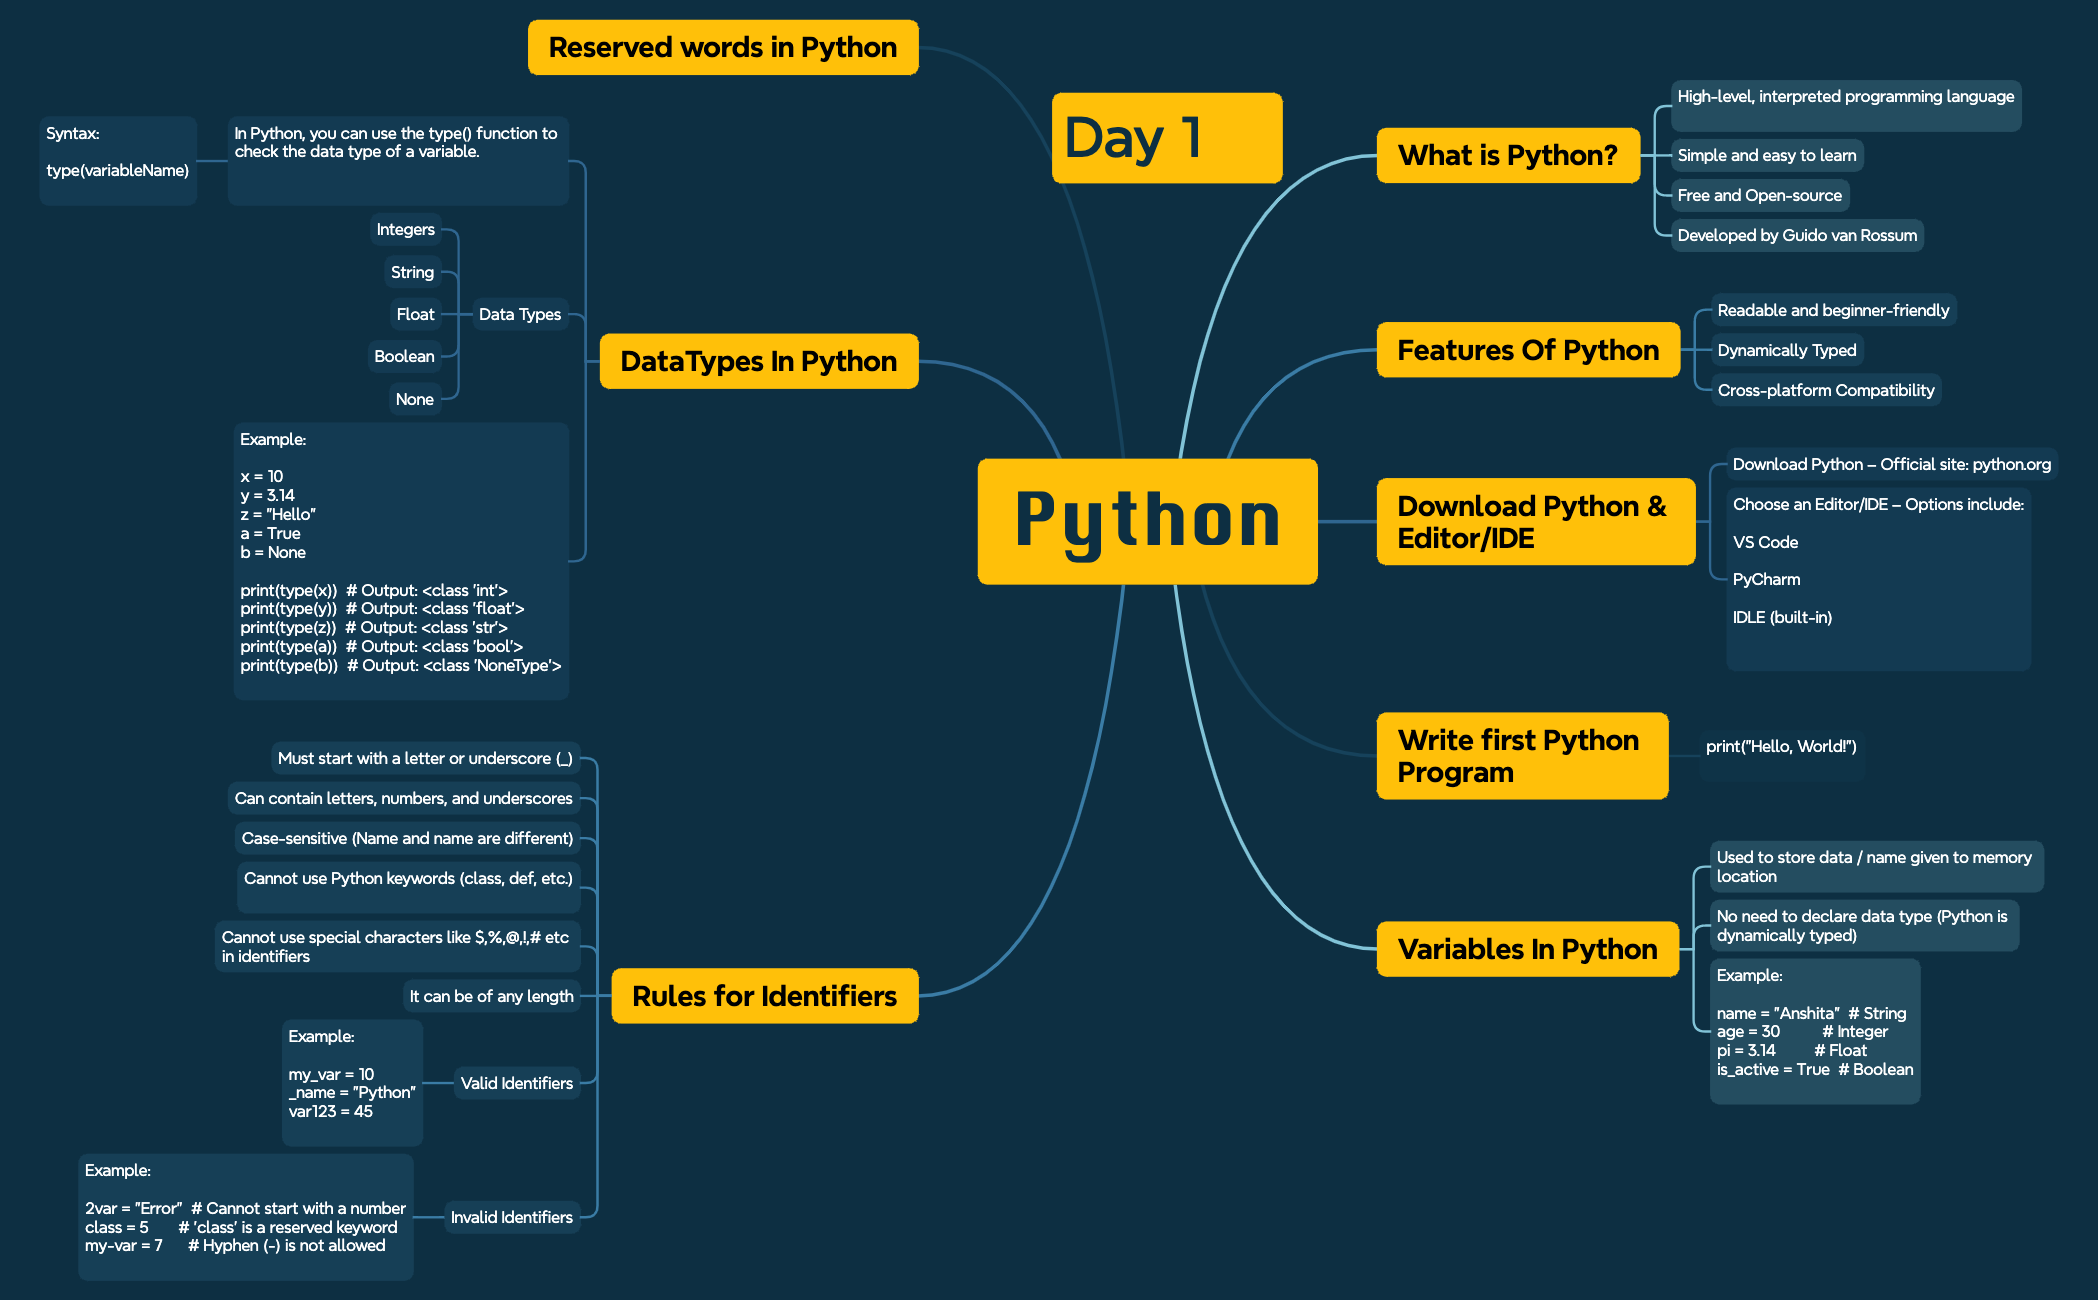2098x1300 pixels.
Task: Click the Cross-platform Compatibility node
Action: [x=1825, y=390]
